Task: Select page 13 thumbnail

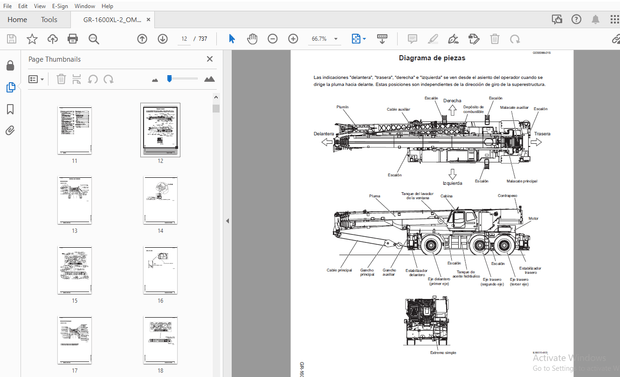Action: coord(75,201)
